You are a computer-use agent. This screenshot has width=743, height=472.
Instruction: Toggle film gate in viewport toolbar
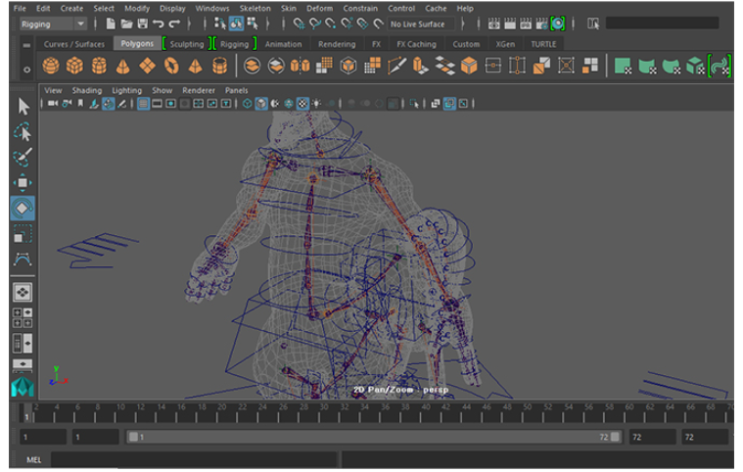coord(157,103)
